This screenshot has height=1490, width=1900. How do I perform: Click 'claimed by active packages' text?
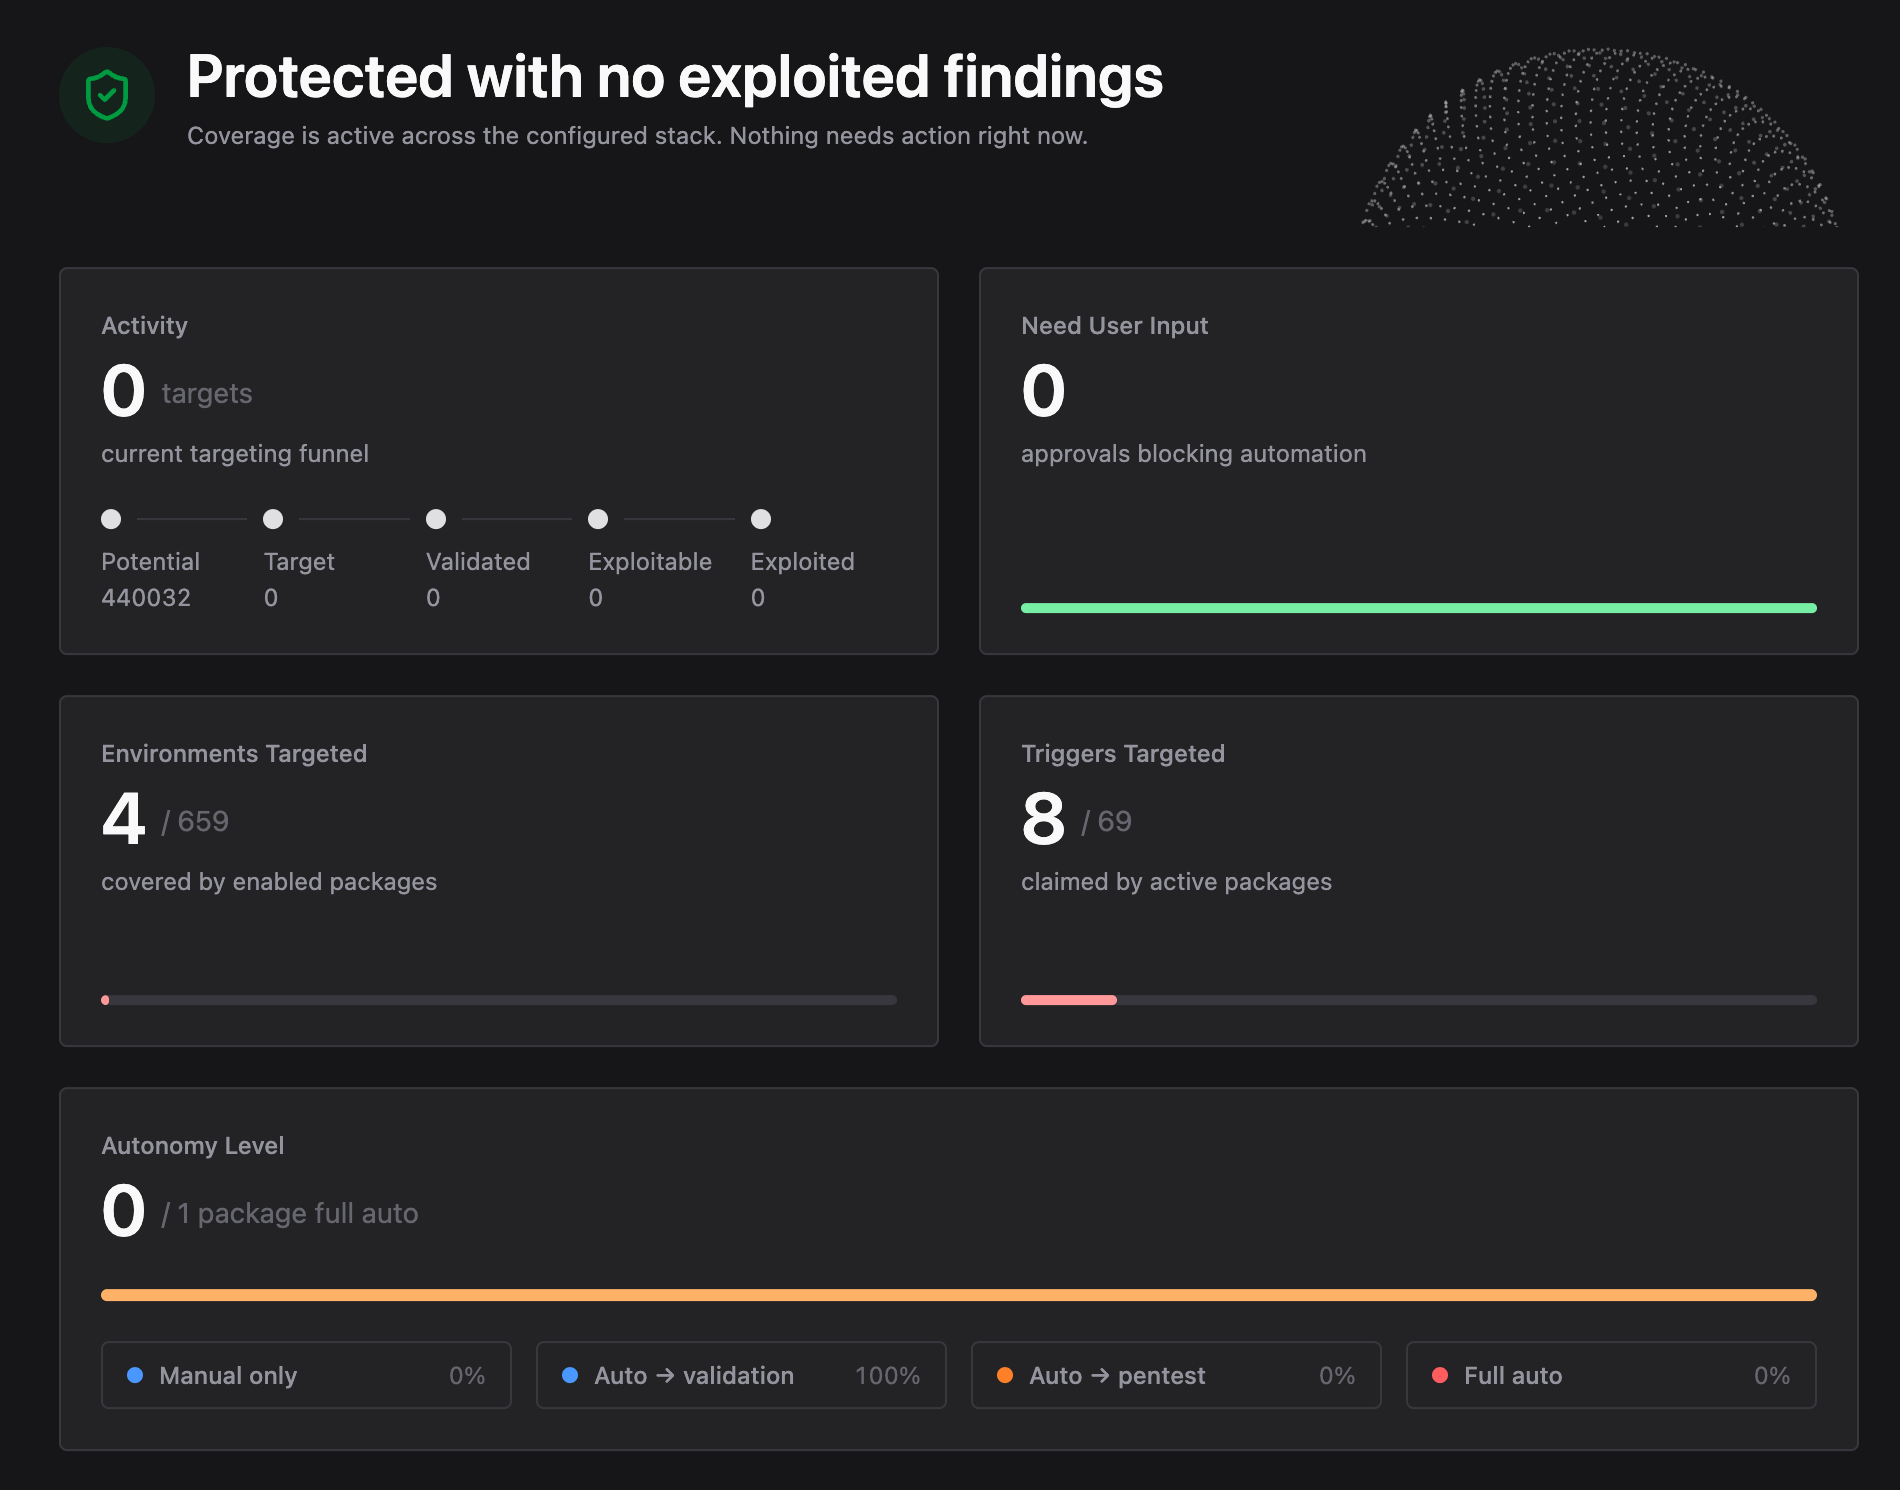[x=1176, y=882]
